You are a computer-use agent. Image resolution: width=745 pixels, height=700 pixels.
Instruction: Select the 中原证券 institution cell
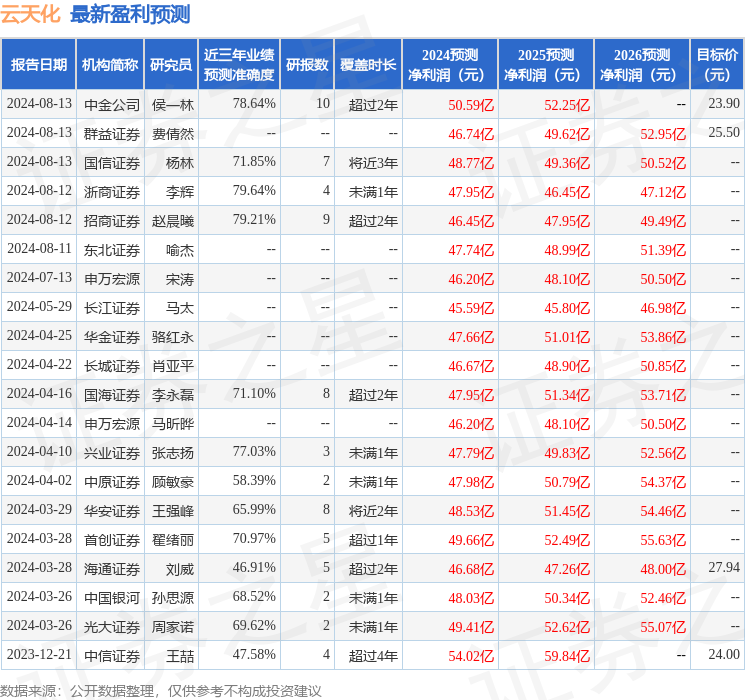pyautogui.click(x=112, y=482)
